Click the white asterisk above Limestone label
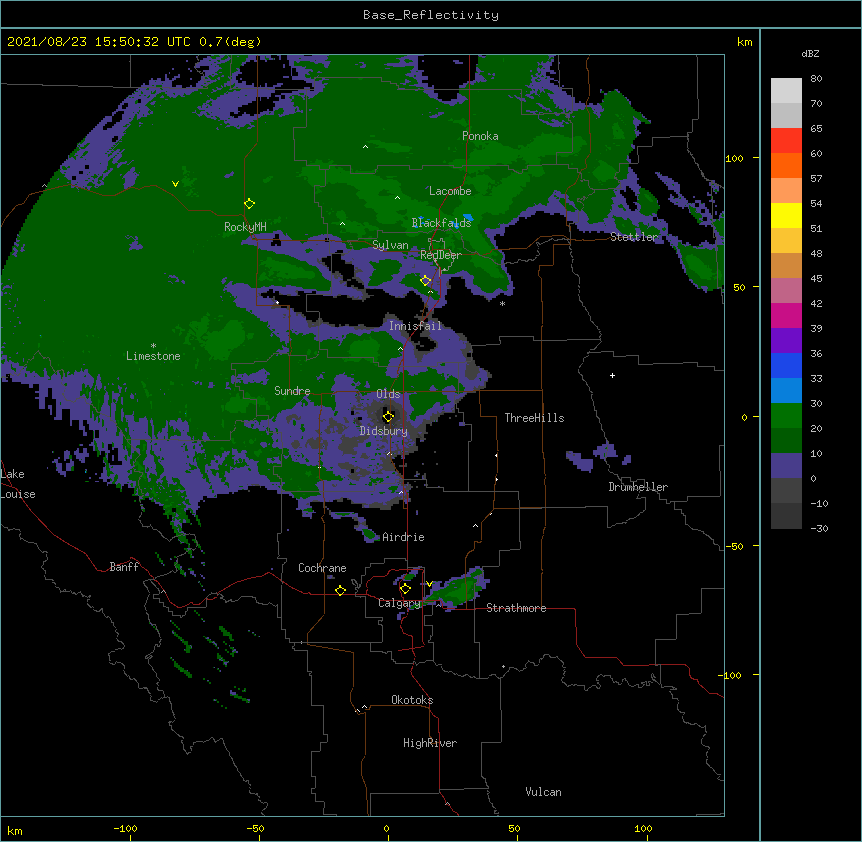Viewport: 862px width, 842px height. pos(153,346)
